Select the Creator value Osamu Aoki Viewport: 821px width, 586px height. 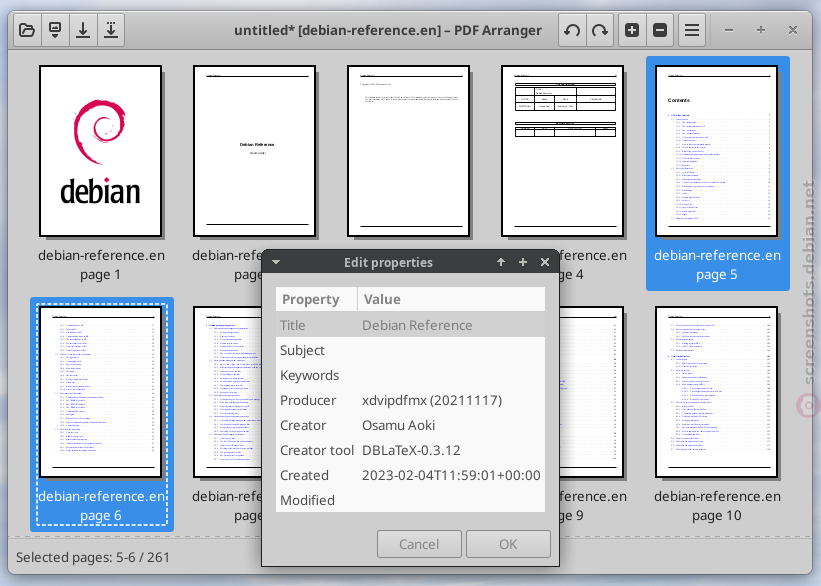tap(398, 425)
